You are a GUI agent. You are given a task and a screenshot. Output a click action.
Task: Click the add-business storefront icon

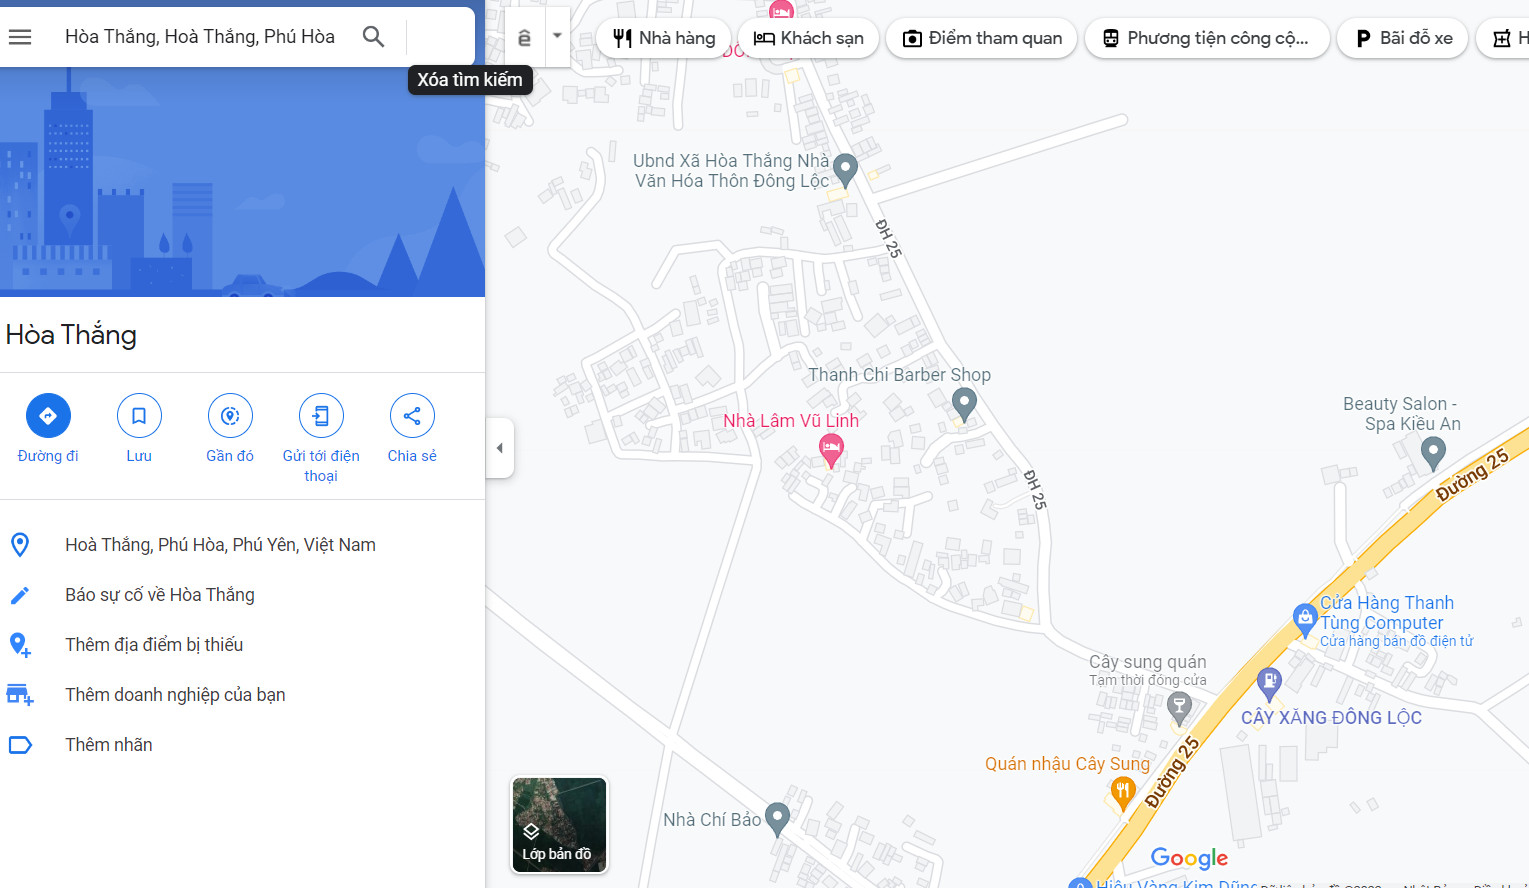tap(20, 695)
